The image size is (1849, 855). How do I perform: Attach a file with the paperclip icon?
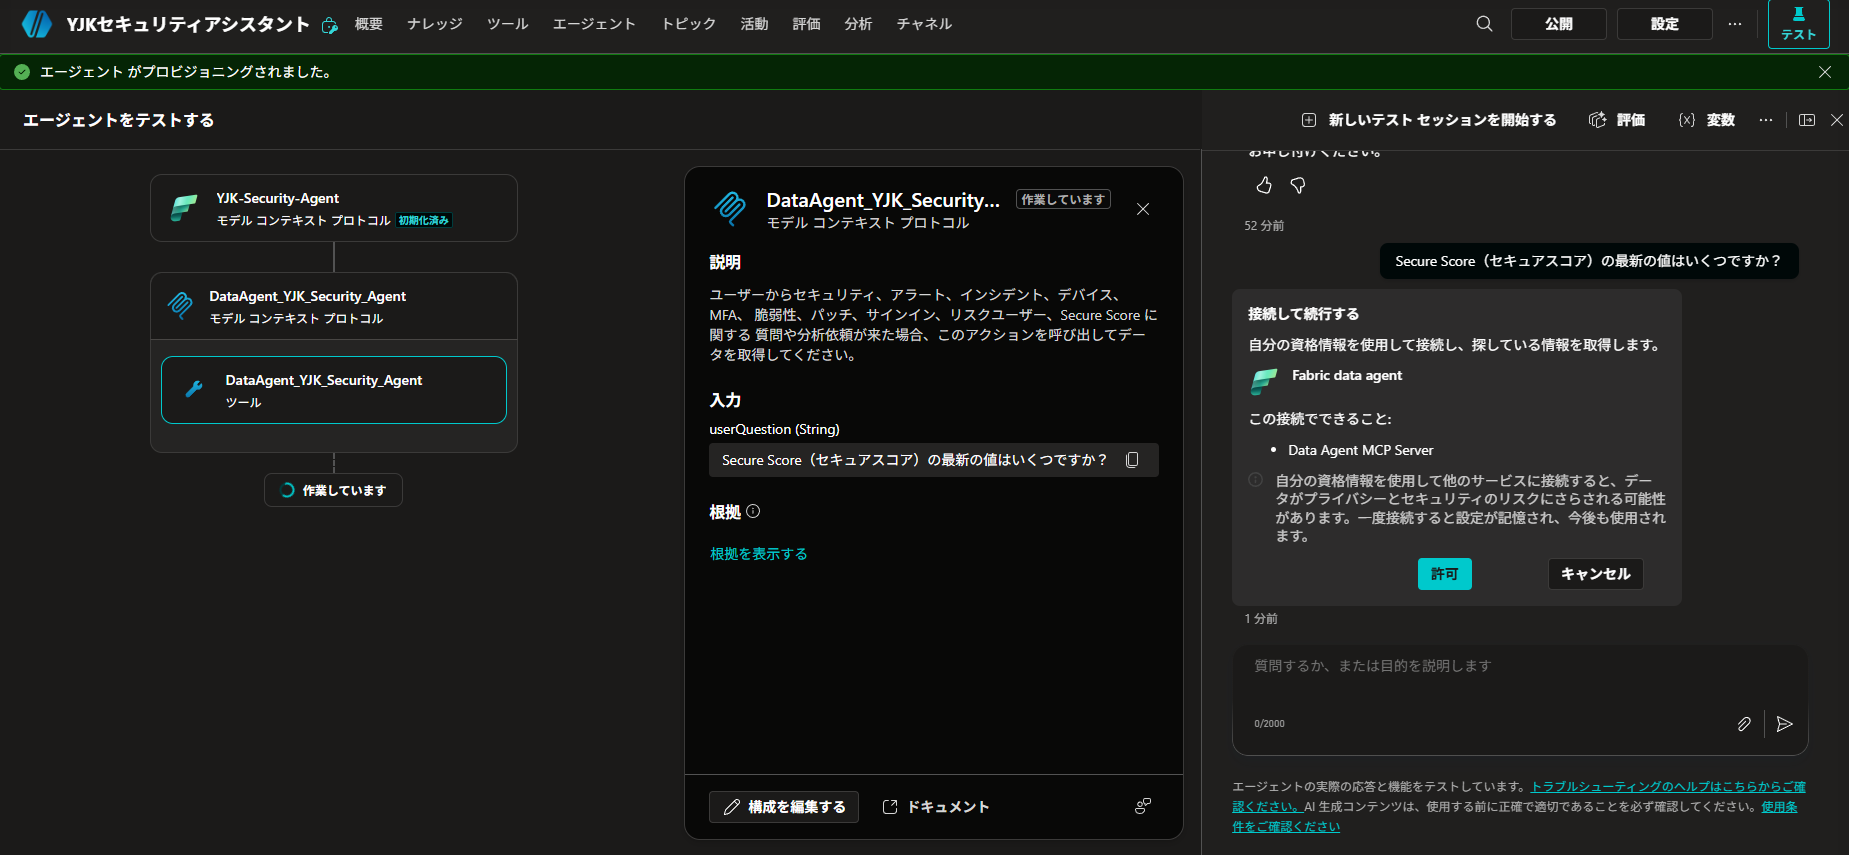pos(1744,724)
